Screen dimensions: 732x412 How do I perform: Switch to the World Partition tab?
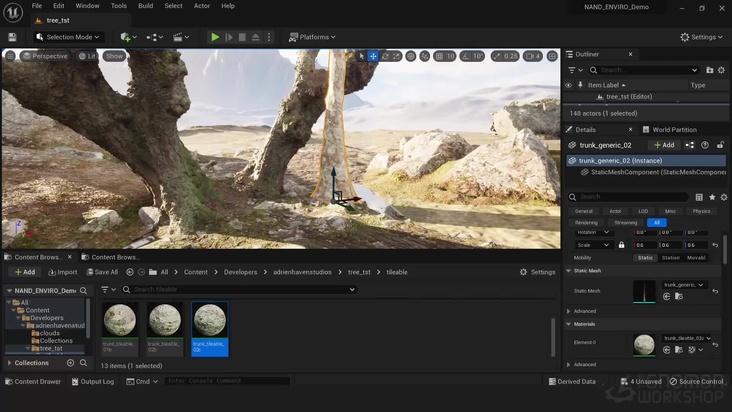673,129
